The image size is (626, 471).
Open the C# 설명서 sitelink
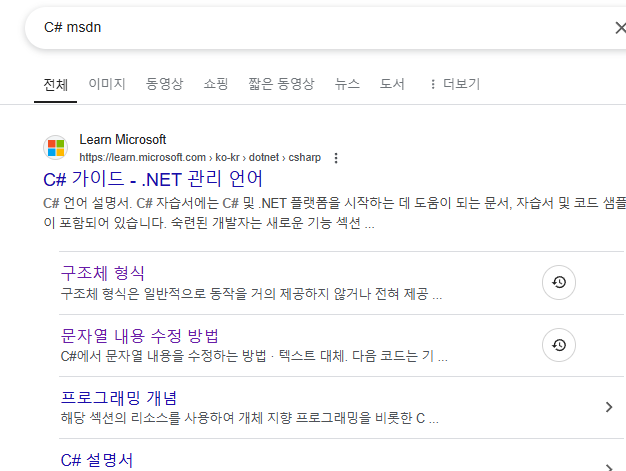[97, 460]
